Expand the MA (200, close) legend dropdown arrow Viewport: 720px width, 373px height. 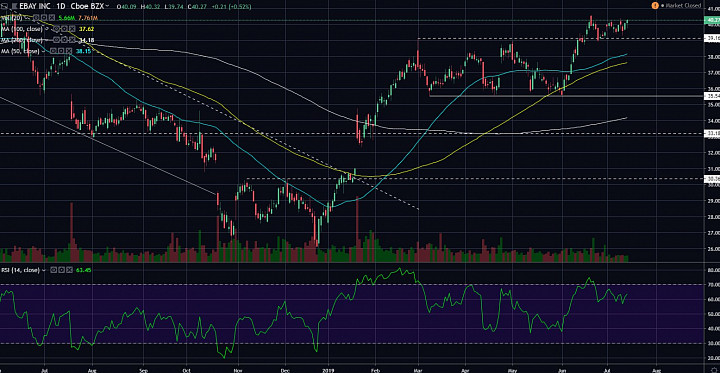(46, 40)
